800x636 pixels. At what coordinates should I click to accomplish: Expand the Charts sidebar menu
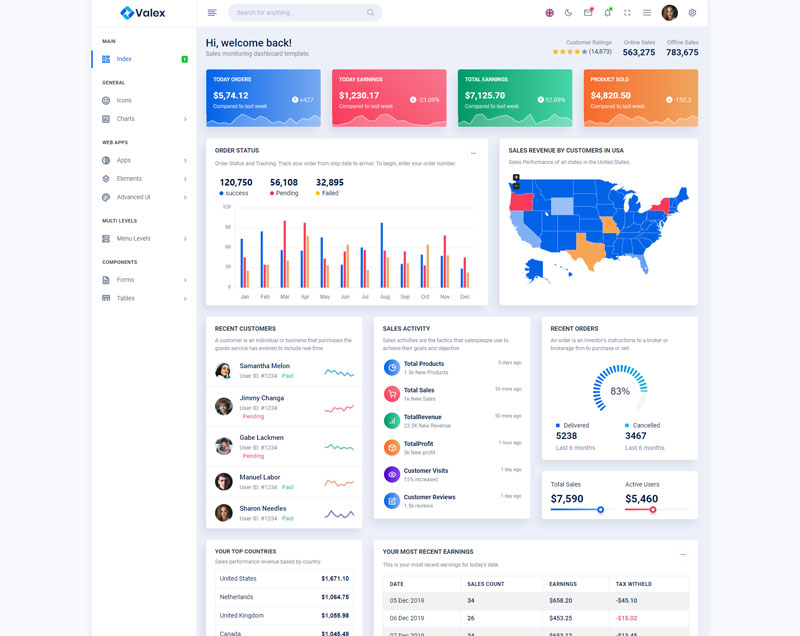144,119
